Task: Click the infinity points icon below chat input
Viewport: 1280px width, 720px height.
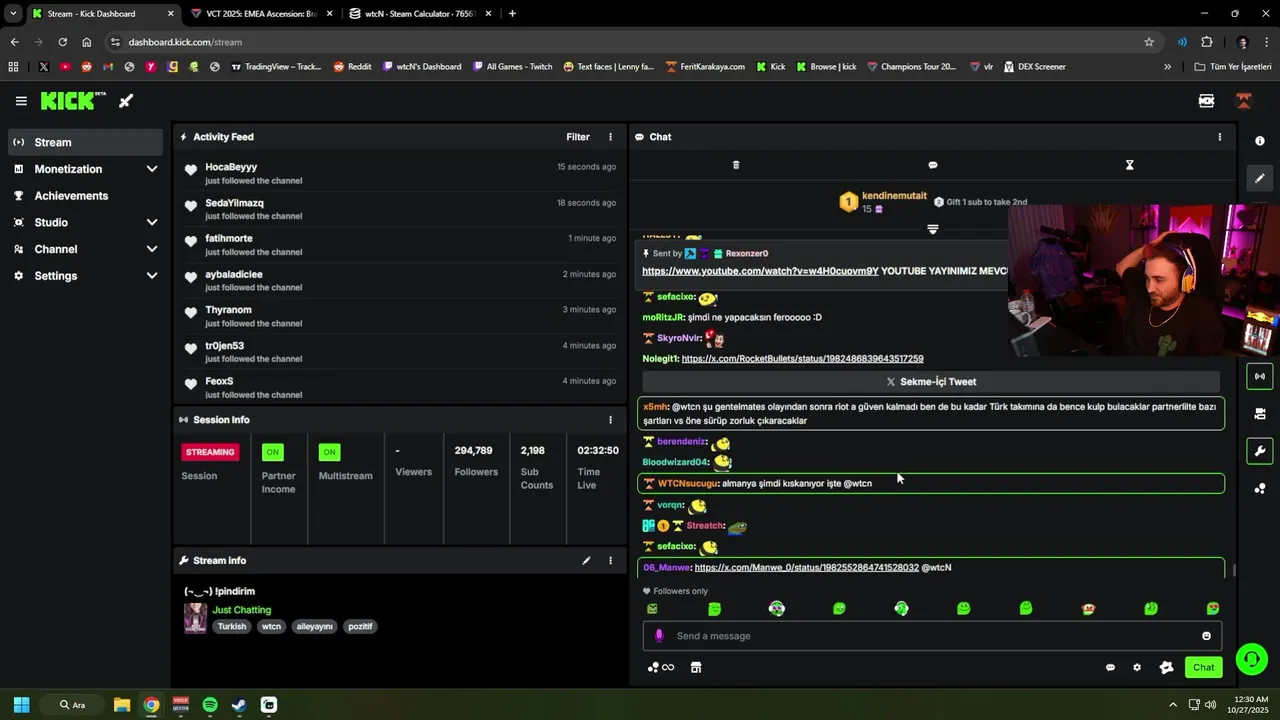Action: click(661, 667)
